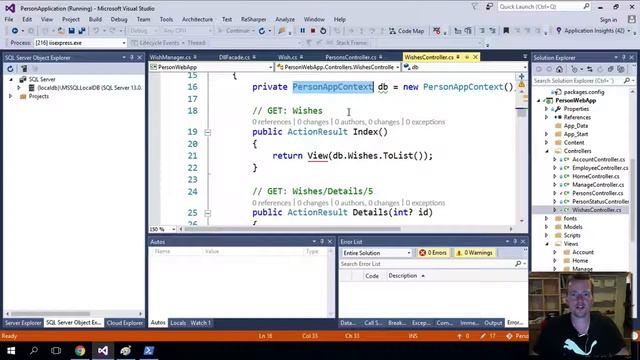640x360 pixels.
Task: Navigate backward using toolbar arrow
Action: pos(15,31)
